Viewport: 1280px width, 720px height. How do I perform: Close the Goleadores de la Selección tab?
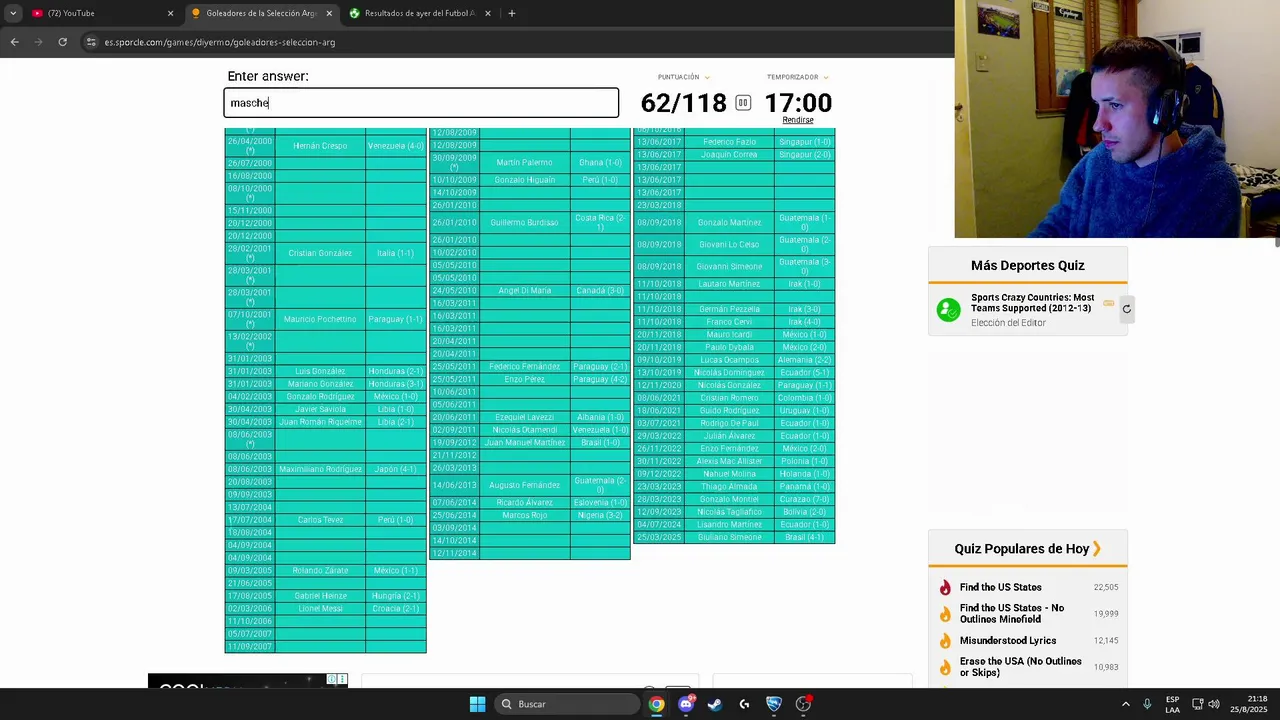tap(329, 13)
